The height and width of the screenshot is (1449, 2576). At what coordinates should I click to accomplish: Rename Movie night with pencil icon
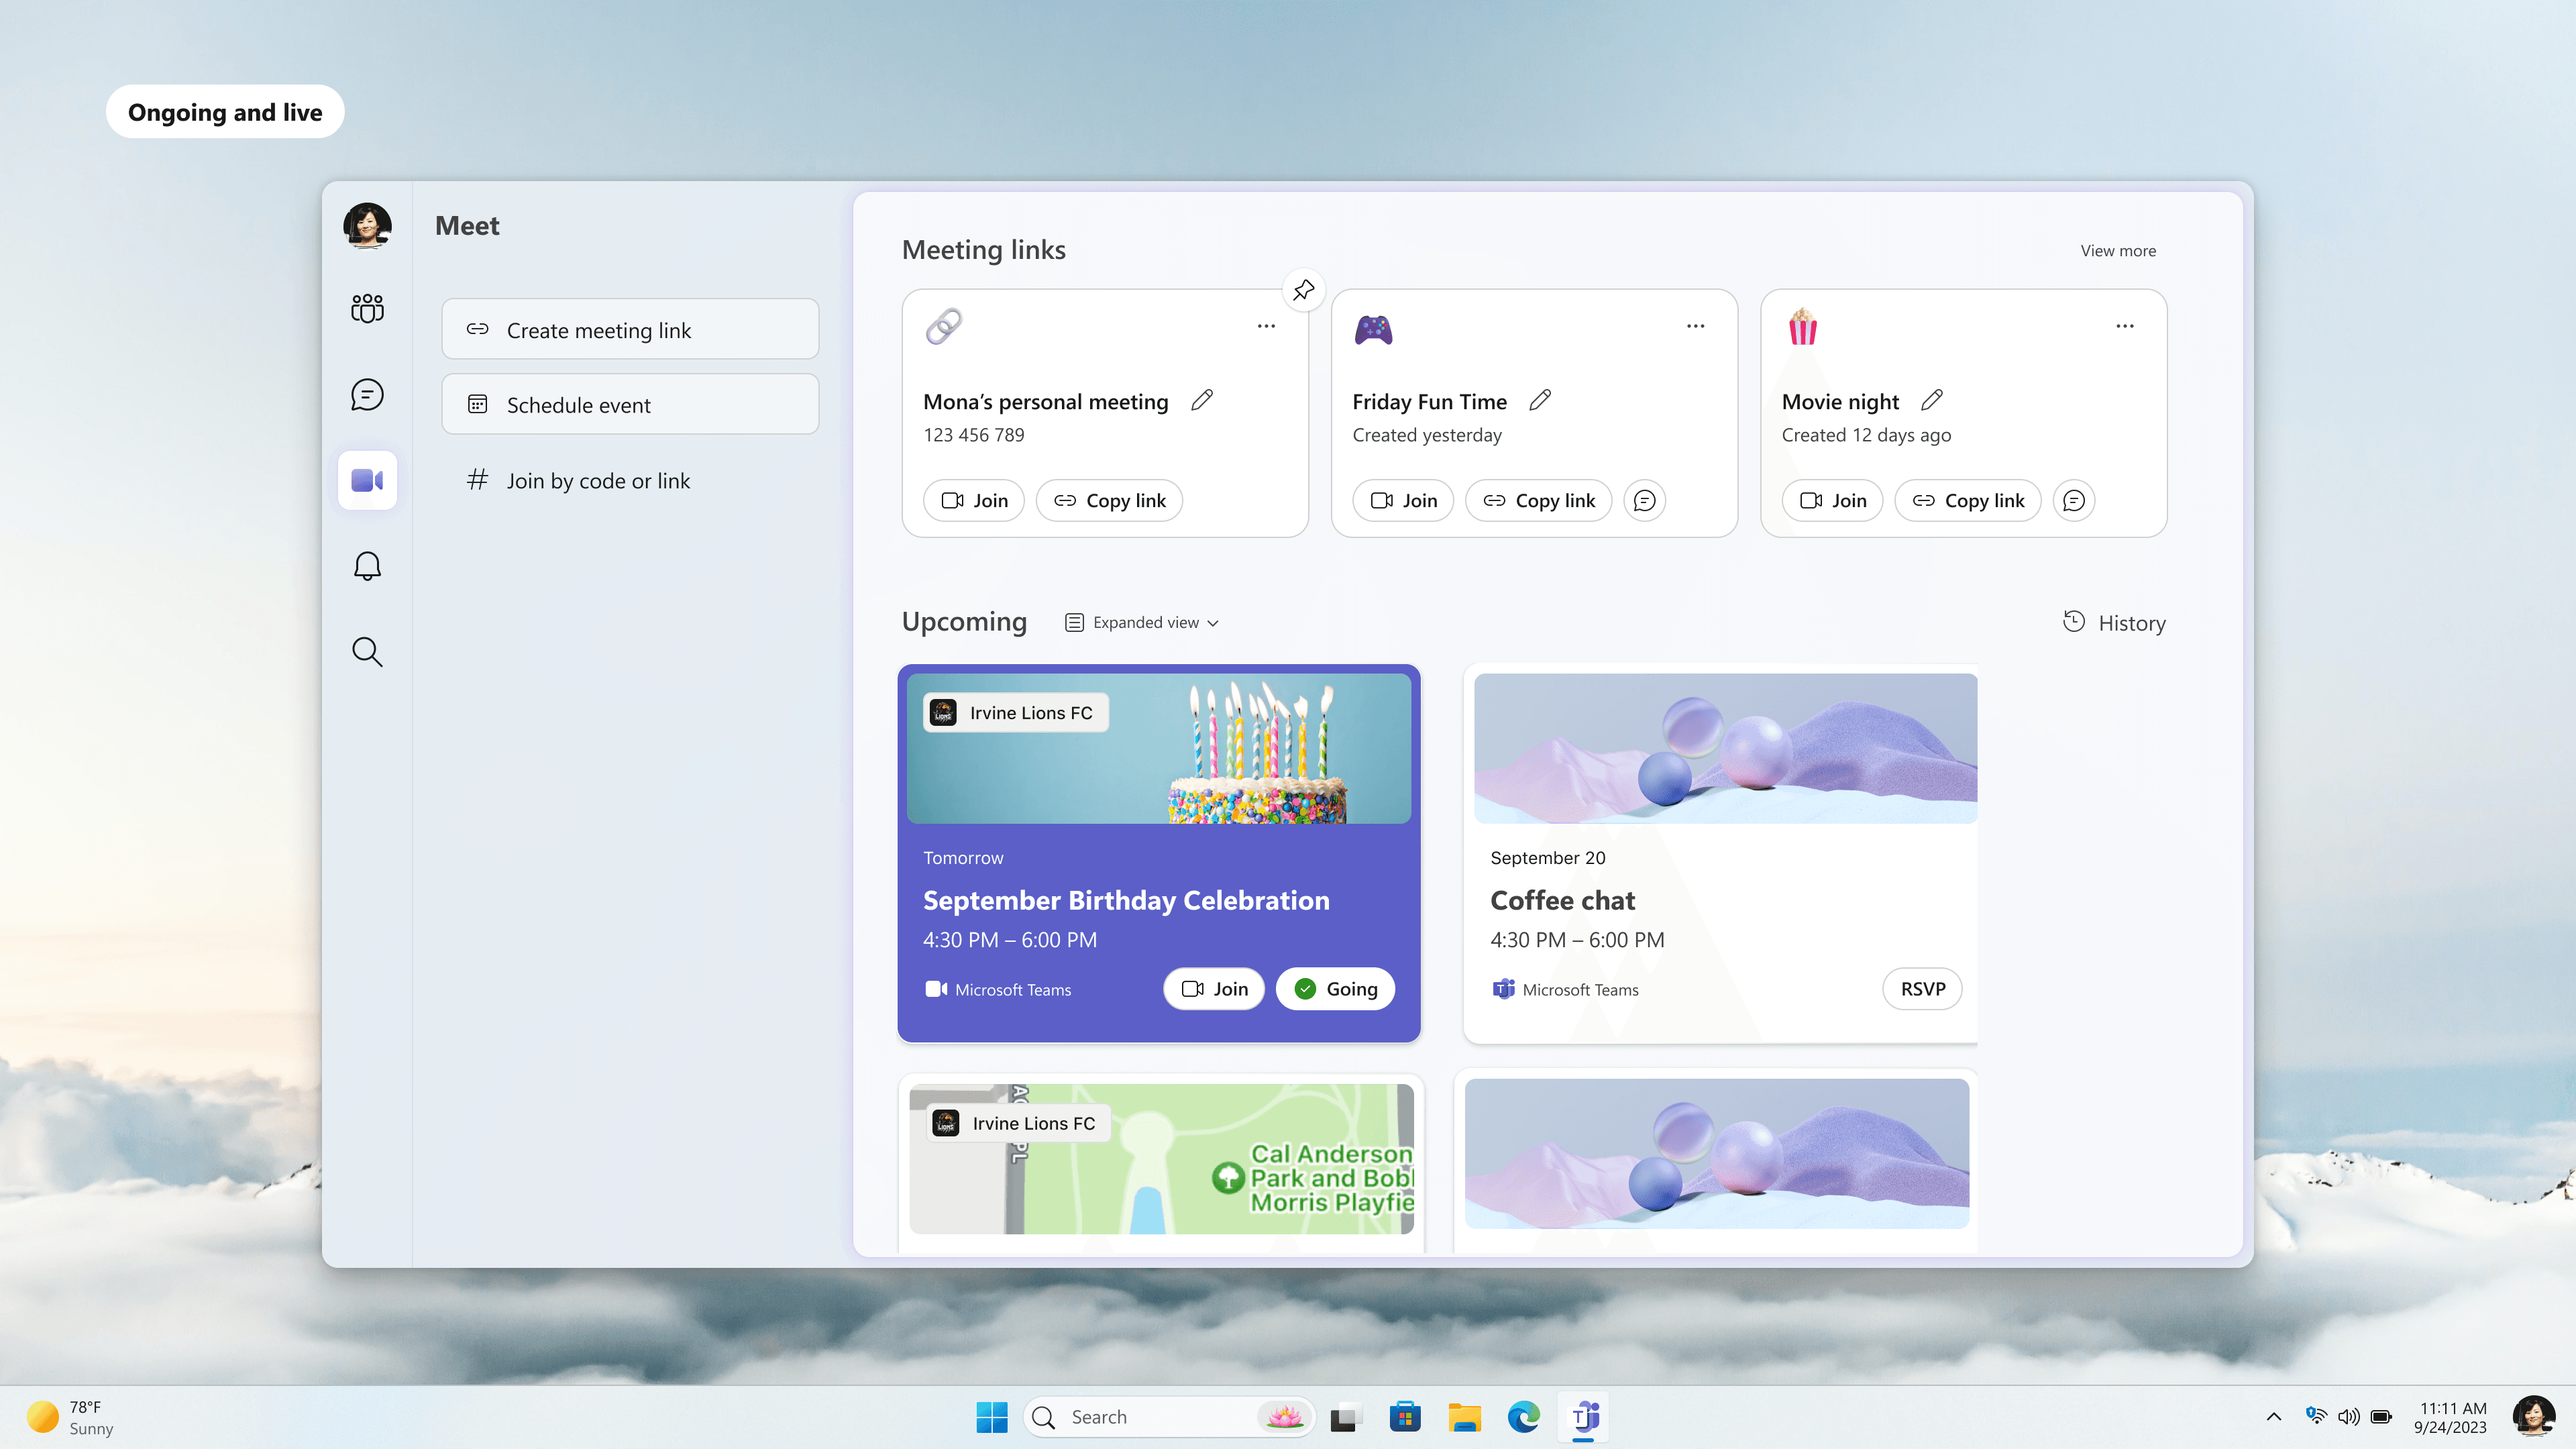point(1932,400)
